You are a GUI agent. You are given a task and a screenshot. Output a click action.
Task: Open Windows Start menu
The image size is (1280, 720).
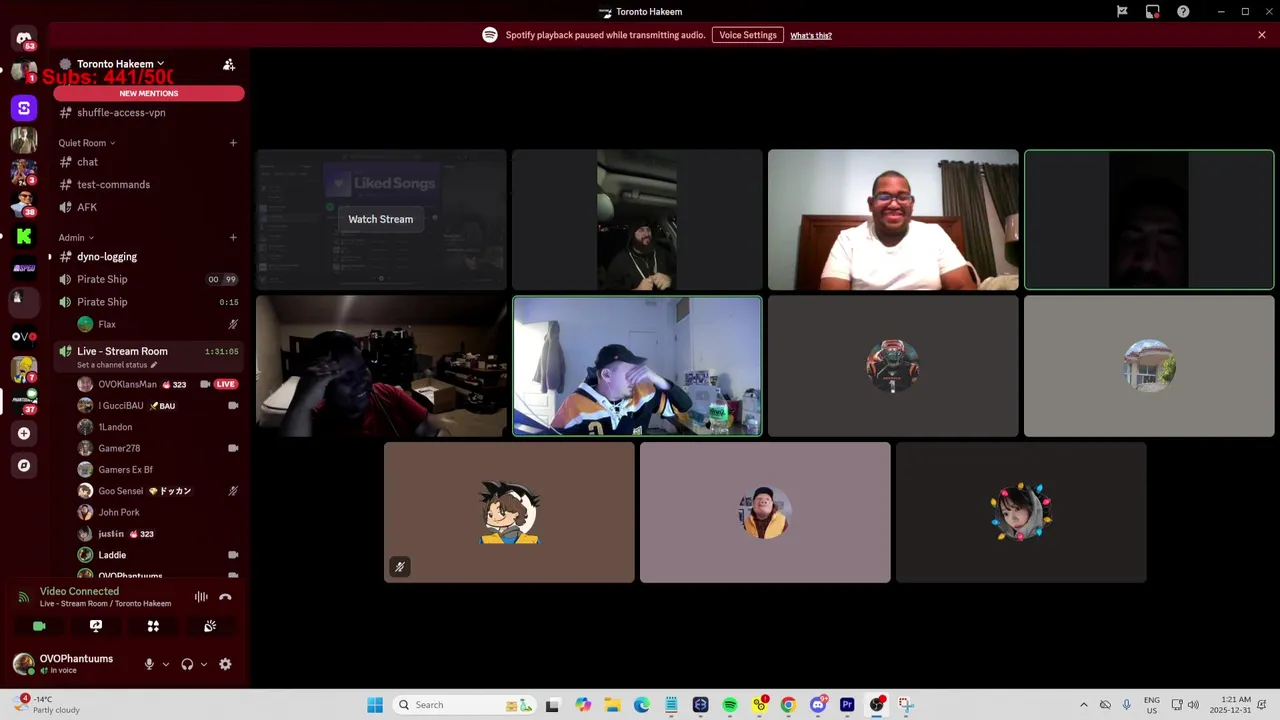pos(375,705)
